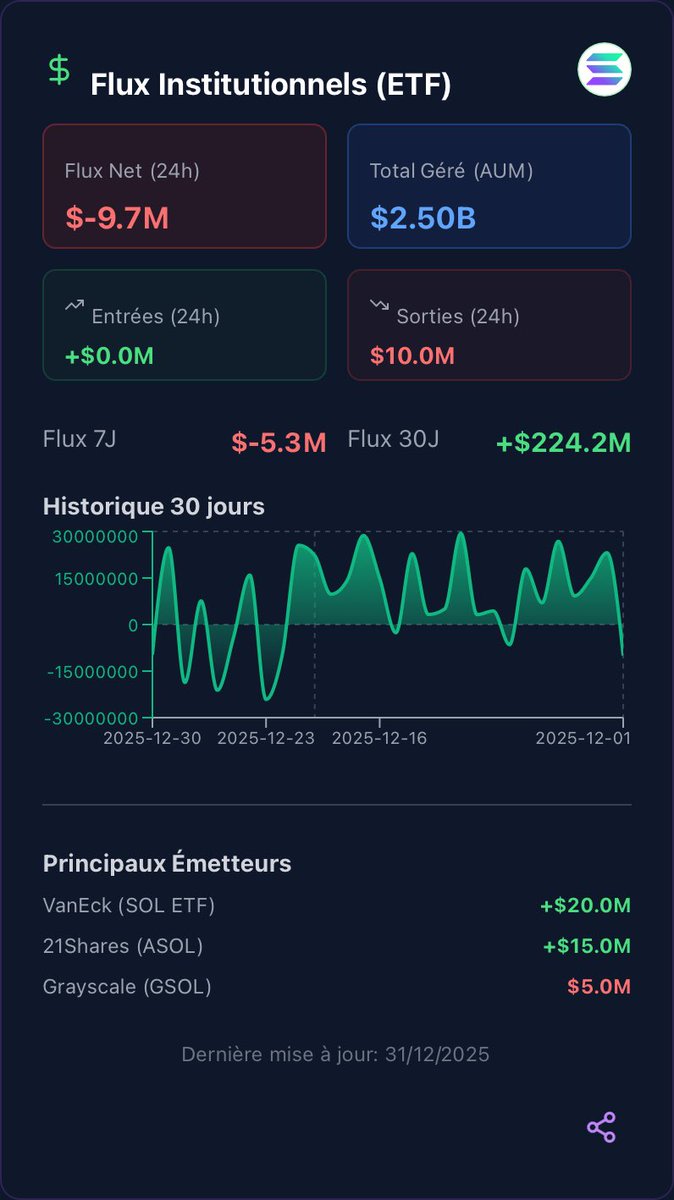This screenshot has width=674, height=1200.
Task: Click the Dernière mise à jour date
Action: pos(336,1054)
